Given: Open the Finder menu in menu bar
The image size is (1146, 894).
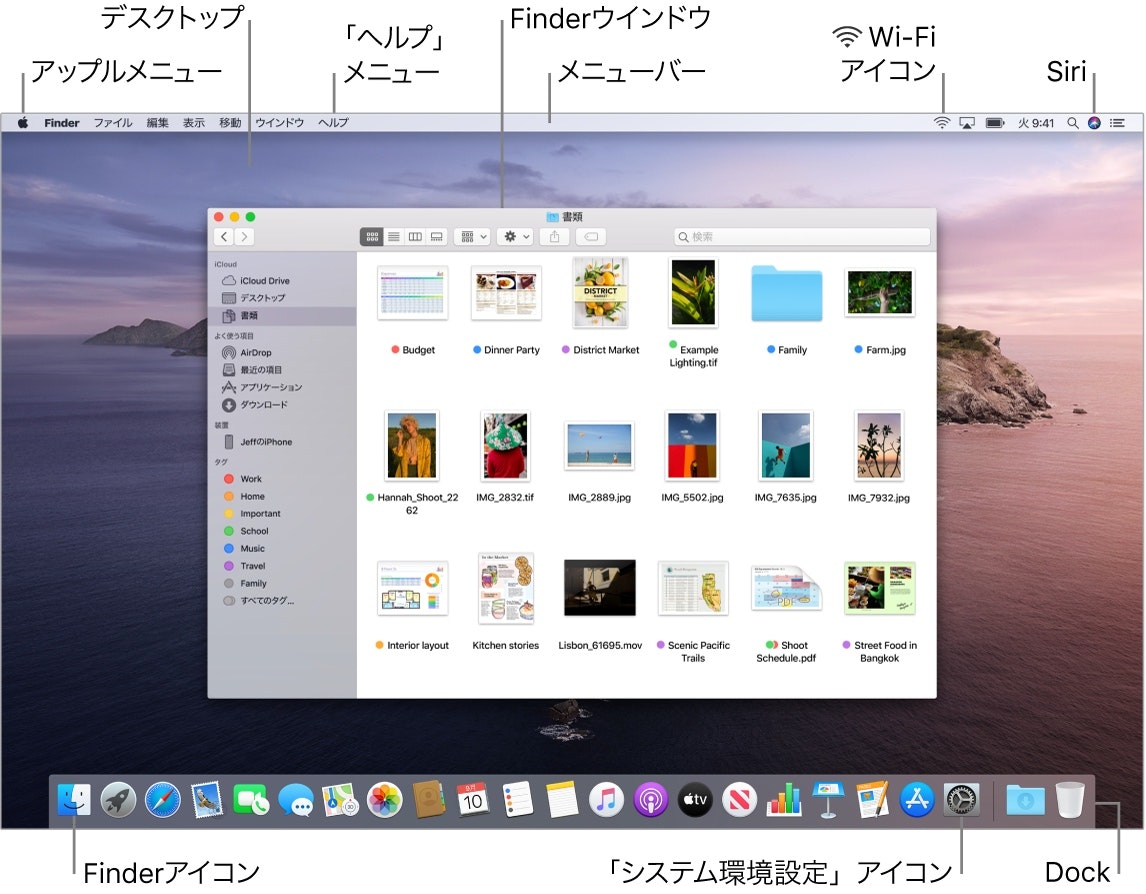Looking at the screenshot, I should (x=61, y=123).
